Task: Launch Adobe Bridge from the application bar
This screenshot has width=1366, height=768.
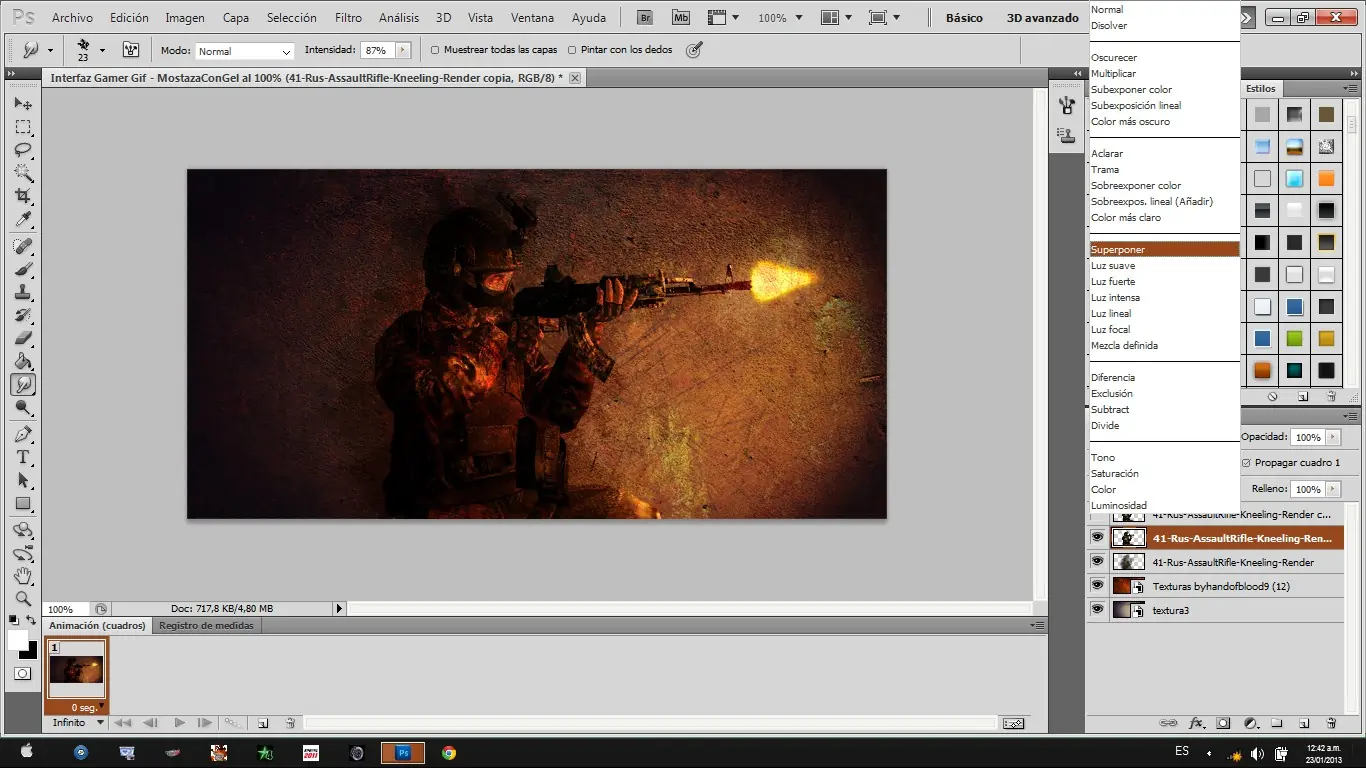Action: (645, 17)
